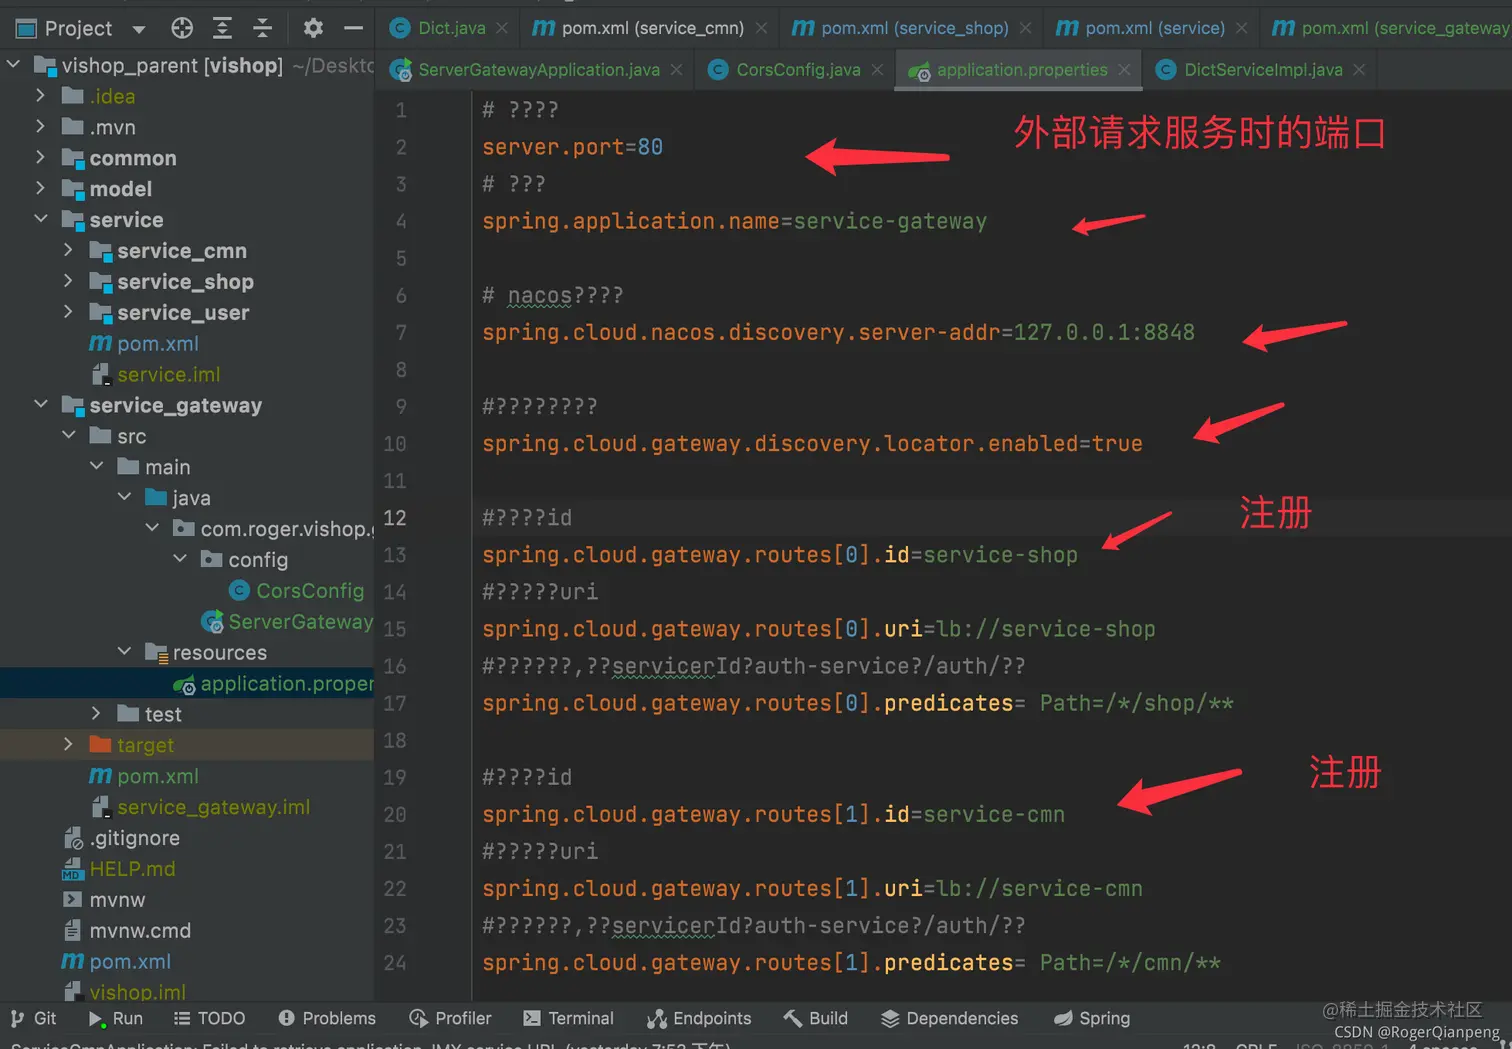
Task: Close DictServiceImpl.java tab
Action: click(x=1359, y=70)
